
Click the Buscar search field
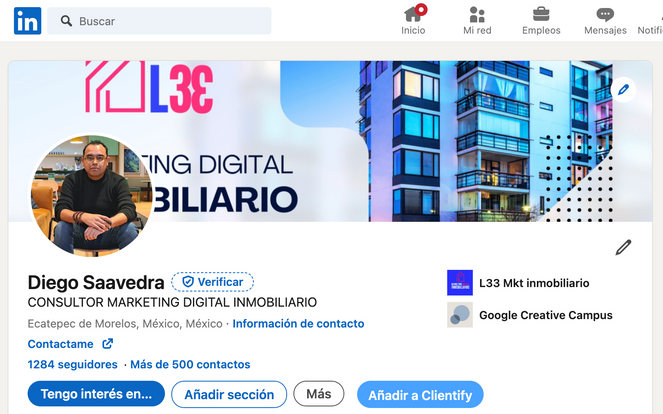159,21
